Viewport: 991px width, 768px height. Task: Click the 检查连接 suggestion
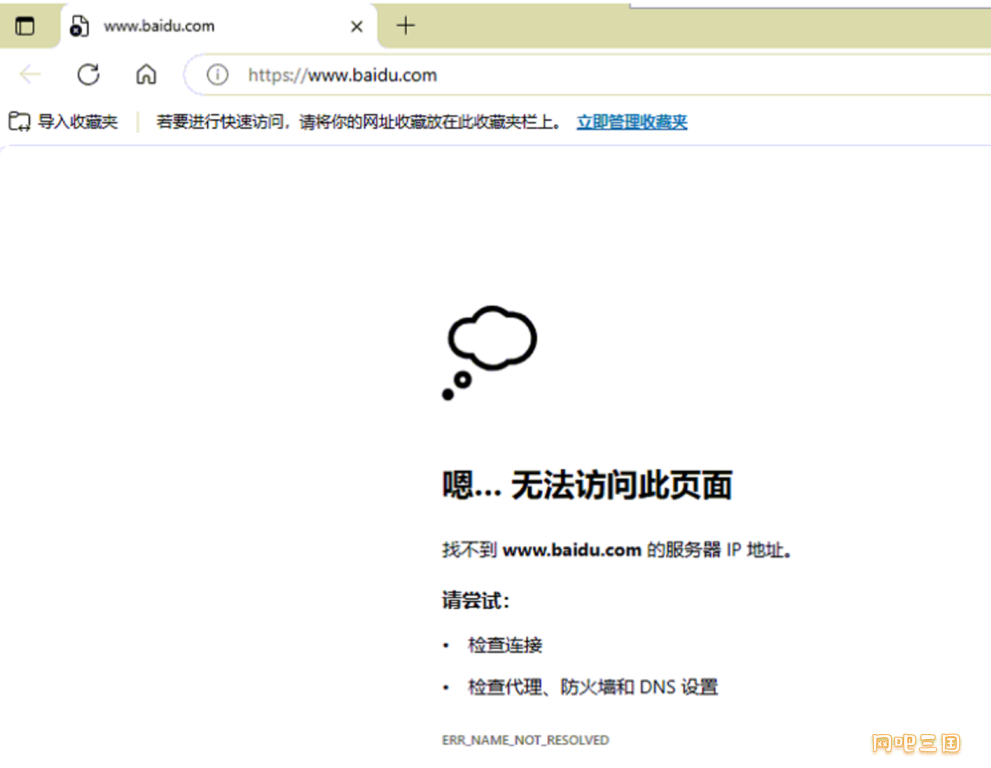[505, 645]
